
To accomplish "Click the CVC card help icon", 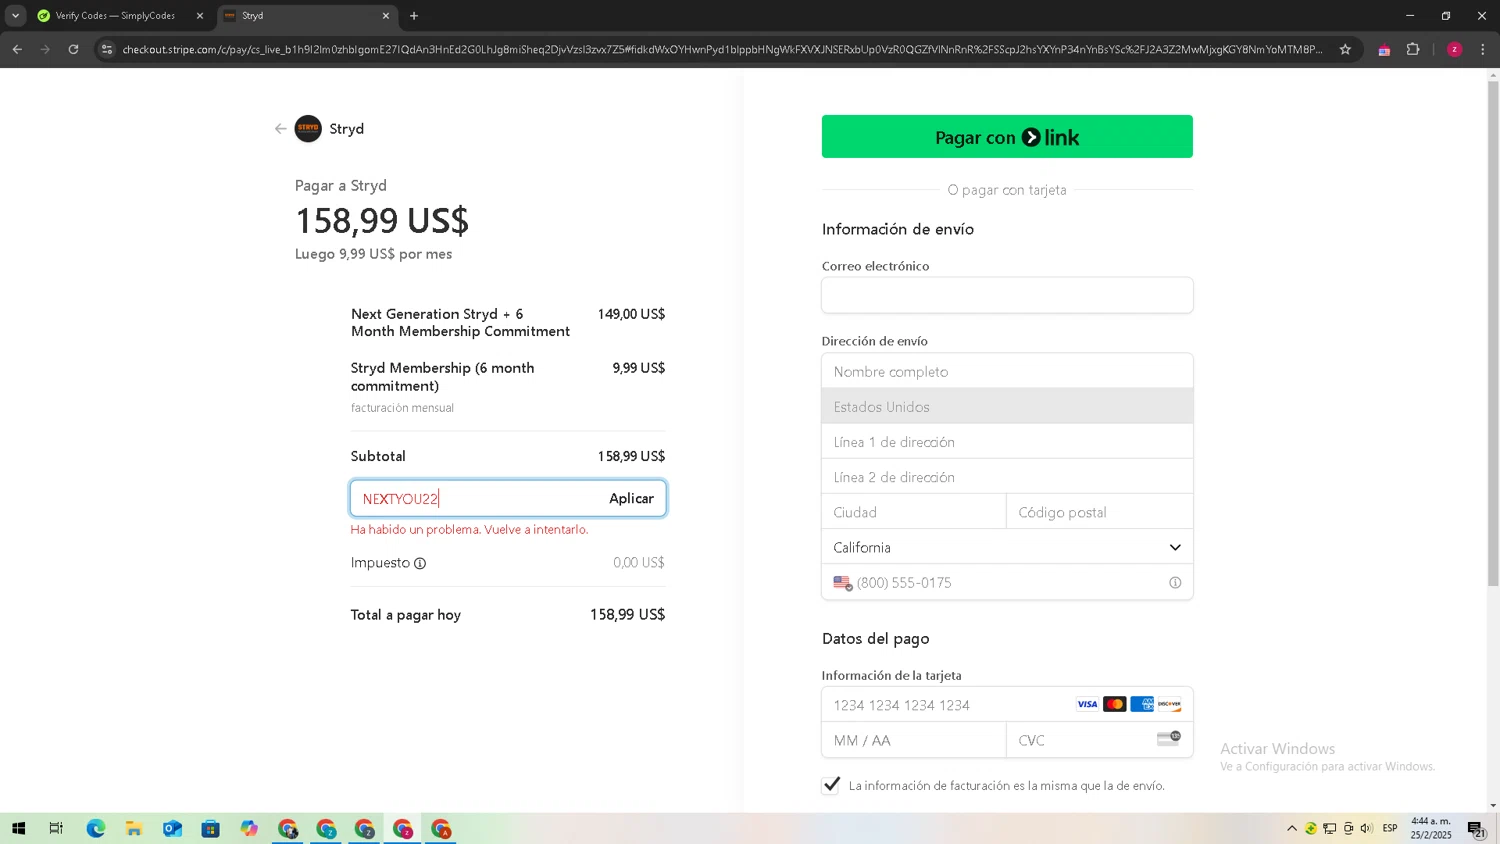I will [x=1168, y=738].
